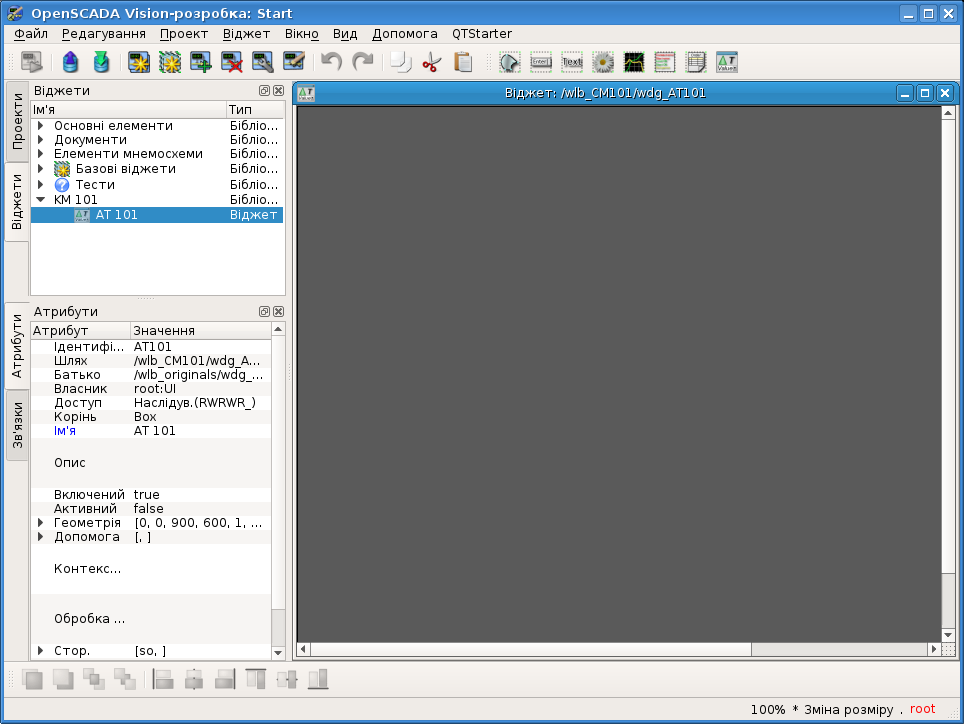Select the diagram trend widget icon
This screenshot has width=964, height=724.
point(634,62)
